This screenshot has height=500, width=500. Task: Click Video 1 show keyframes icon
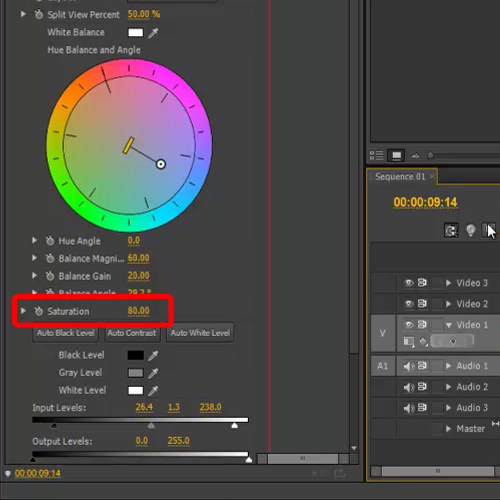point(423,341)
